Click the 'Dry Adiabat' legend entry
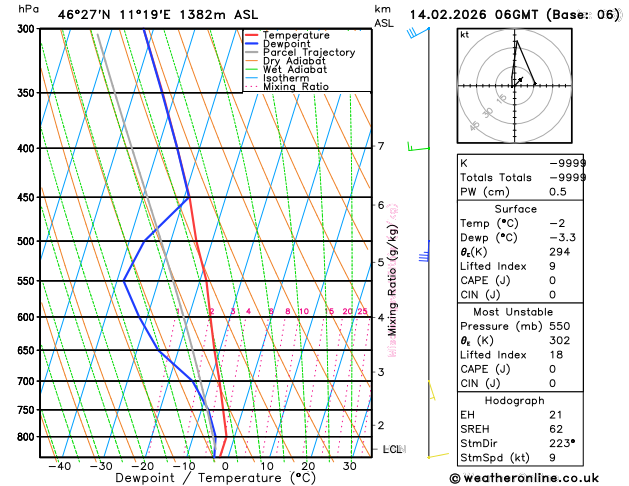Image resolution: width=629 pixels, height=486 pixels. 294,61
